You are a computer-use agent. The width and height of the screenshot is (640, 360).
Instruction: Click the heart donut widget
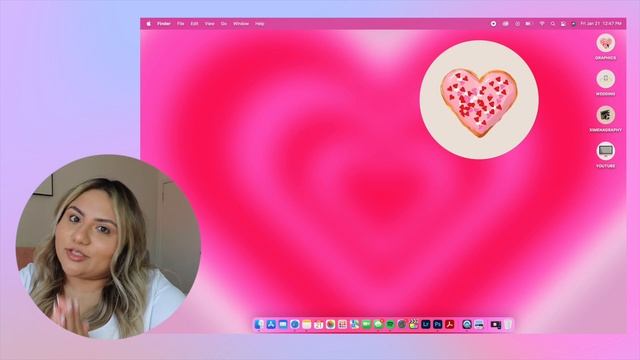(479, 99)
